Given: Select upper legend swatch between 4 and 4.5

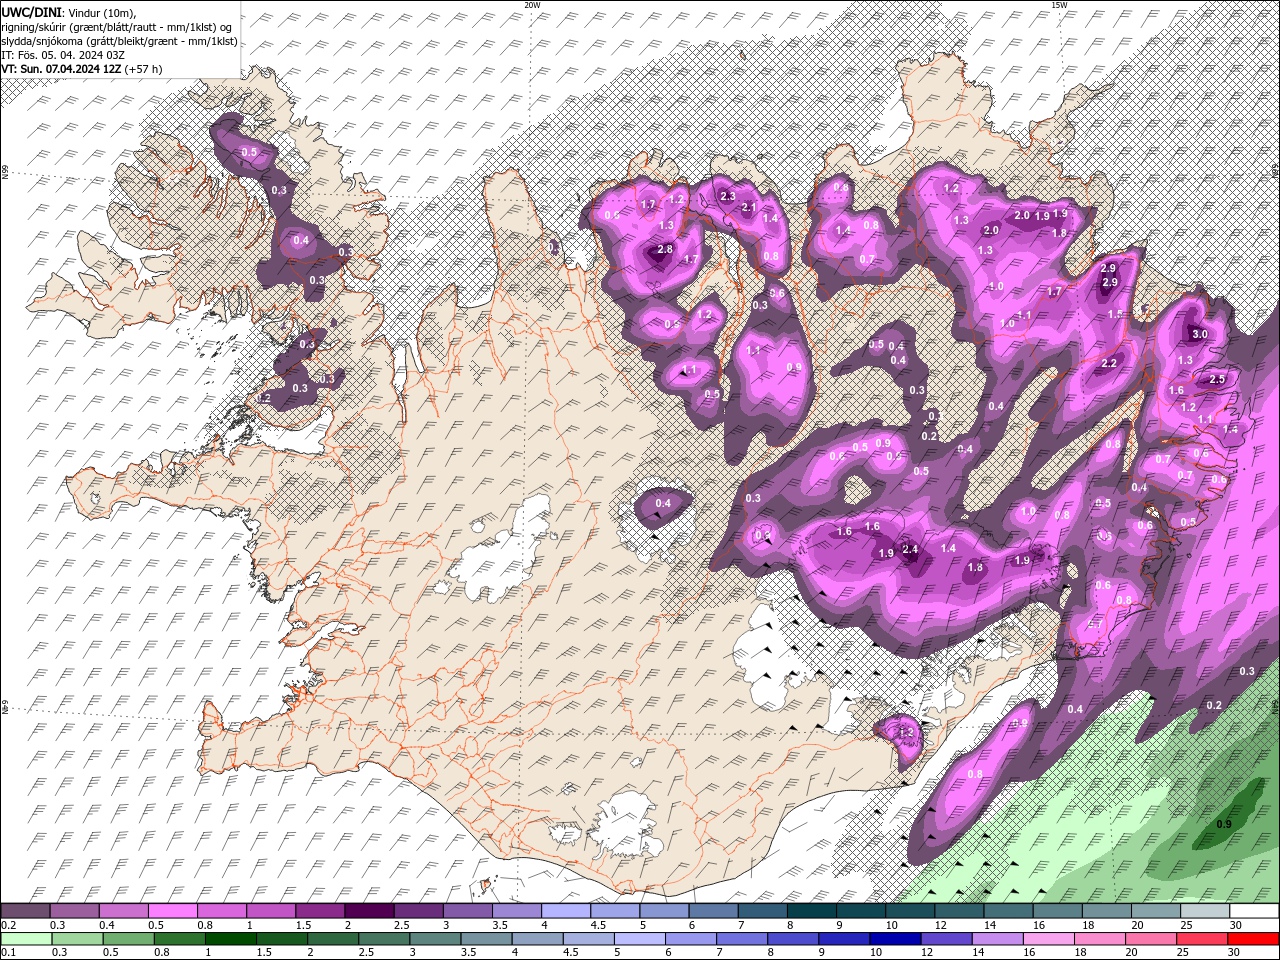Looking at the screenshot, I should coord(565,911).
